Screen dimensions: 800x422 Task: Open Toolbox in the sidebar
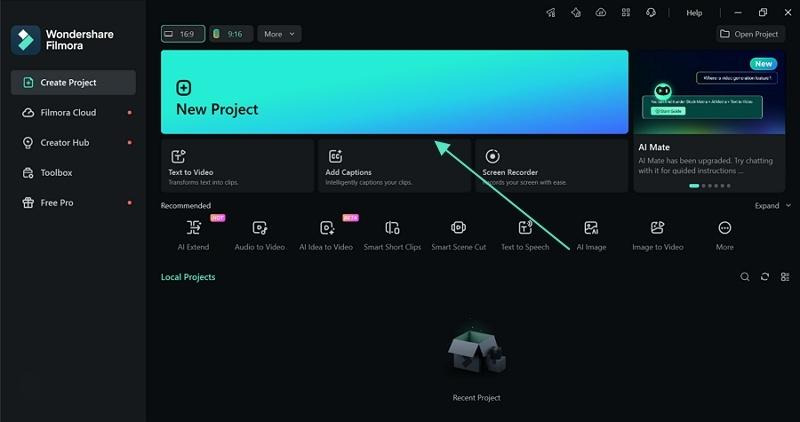click(73, 172)
